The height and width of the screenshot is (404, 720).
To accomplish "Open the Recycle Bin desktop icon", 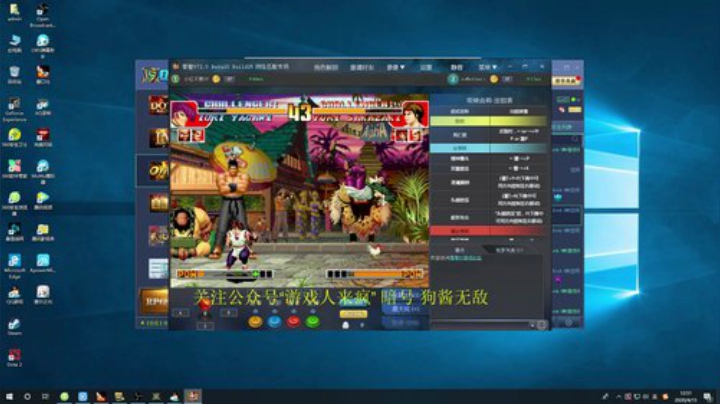I will [x=14, y=75].
